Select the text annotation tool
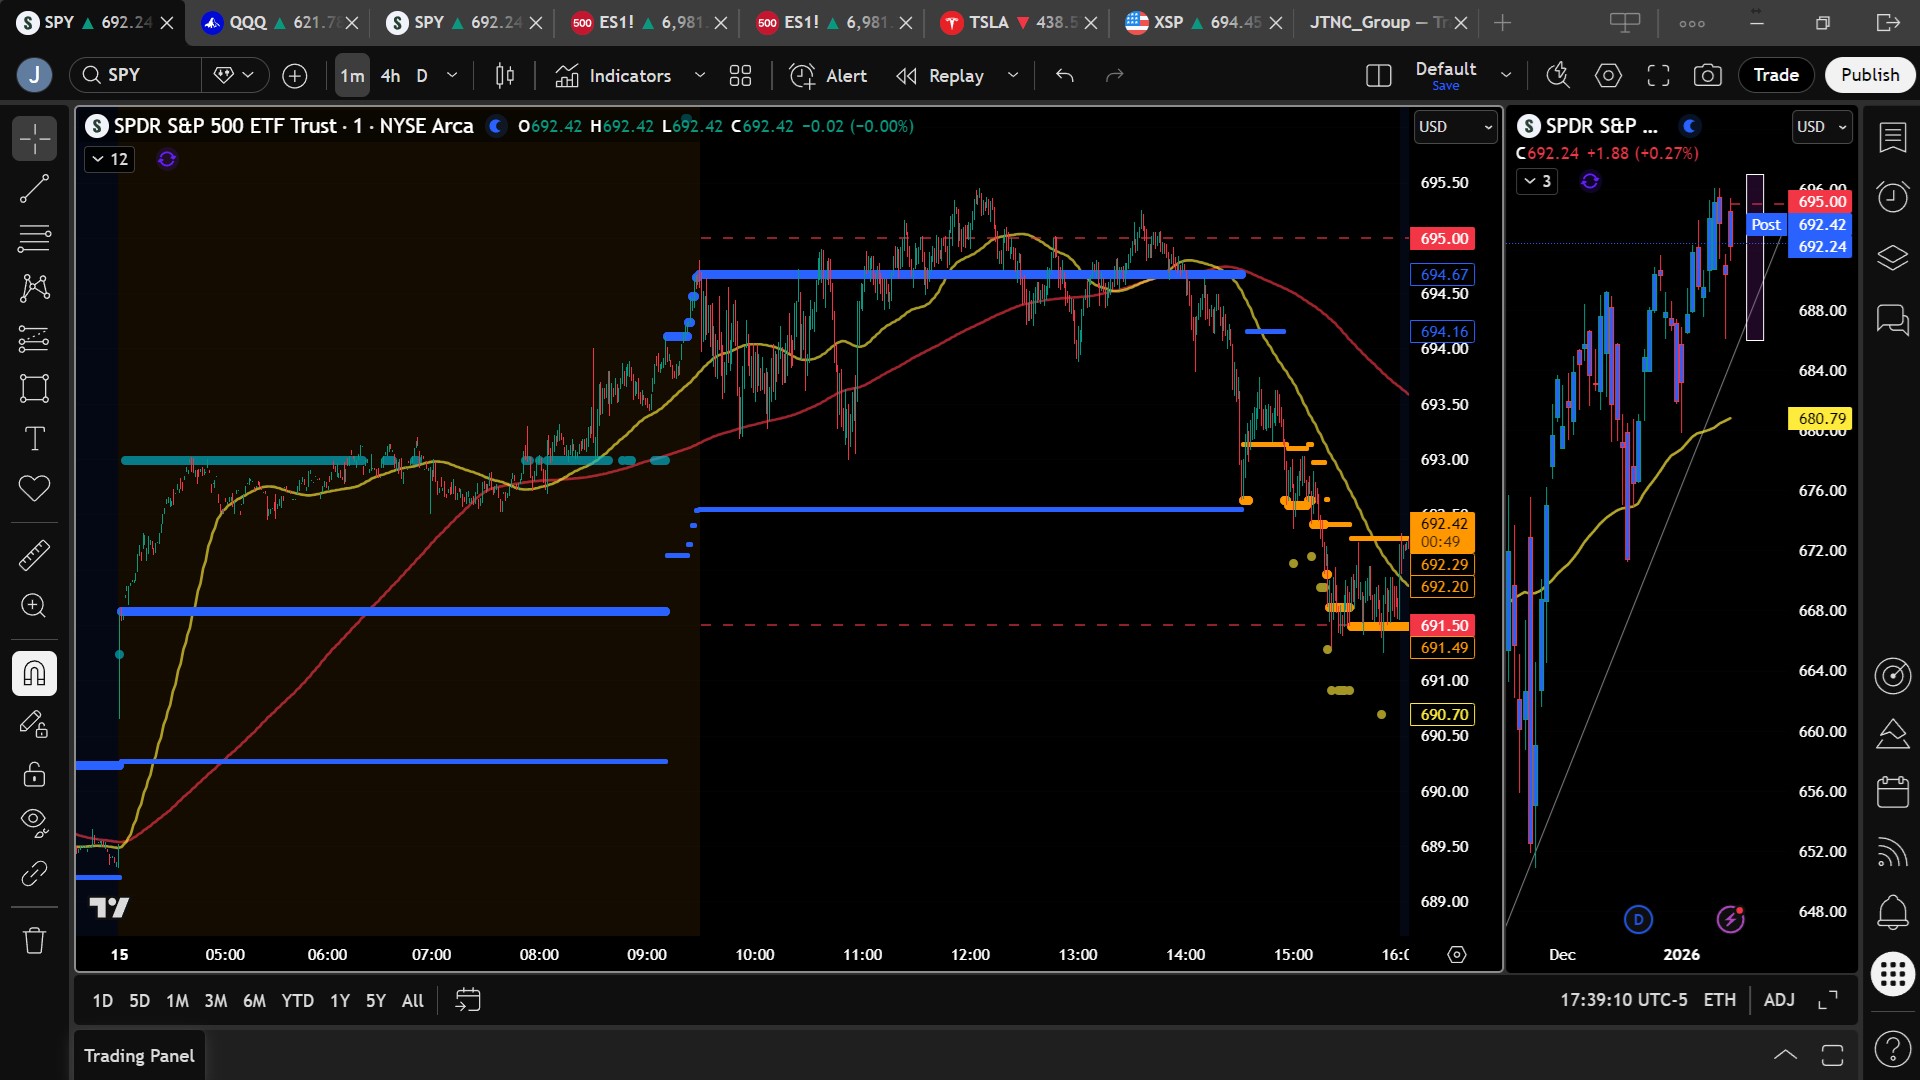Screen dimensions: 1920x1080 [34, 438]
